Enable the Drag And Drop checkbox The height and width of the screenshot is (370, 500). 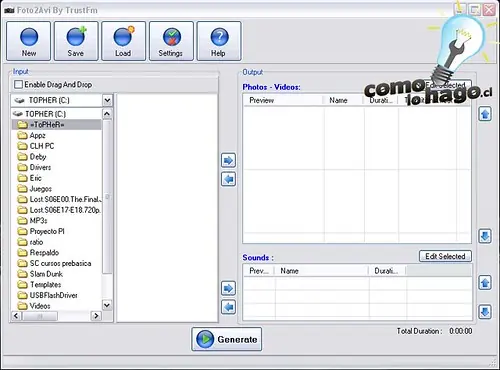pyautogui.click(x=18, y=85)
